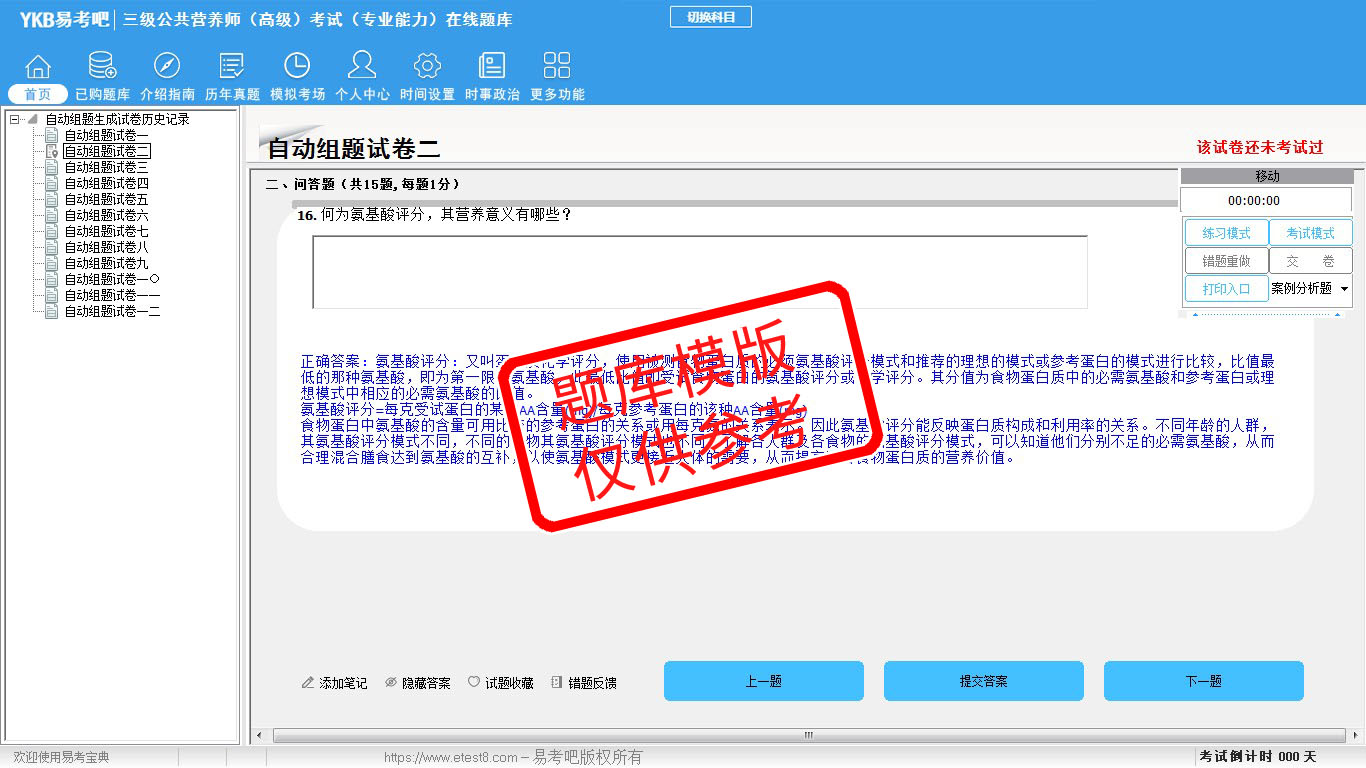Screen dimensions: 1366x768
Task: Click the 首页 home icon
Action: [38, 67]
